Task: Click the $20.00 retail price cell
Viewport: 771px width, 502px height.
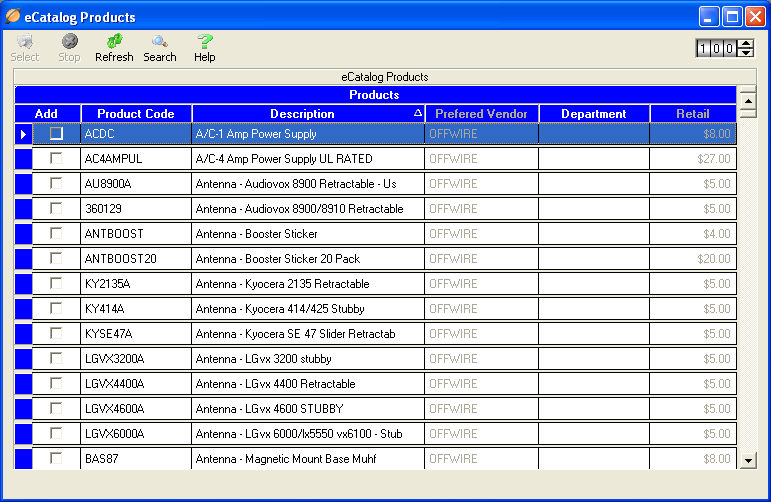Action: [693, 259]
